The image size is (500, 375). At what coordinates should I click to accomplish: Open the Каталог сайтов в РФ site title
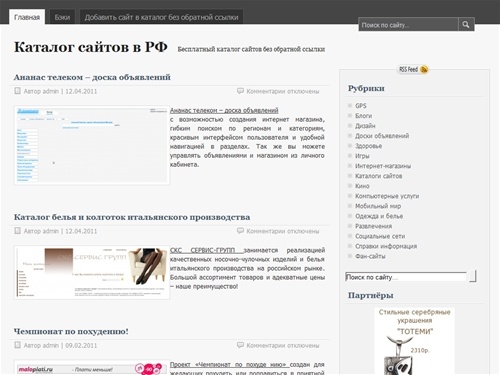(x=90, y=47)
